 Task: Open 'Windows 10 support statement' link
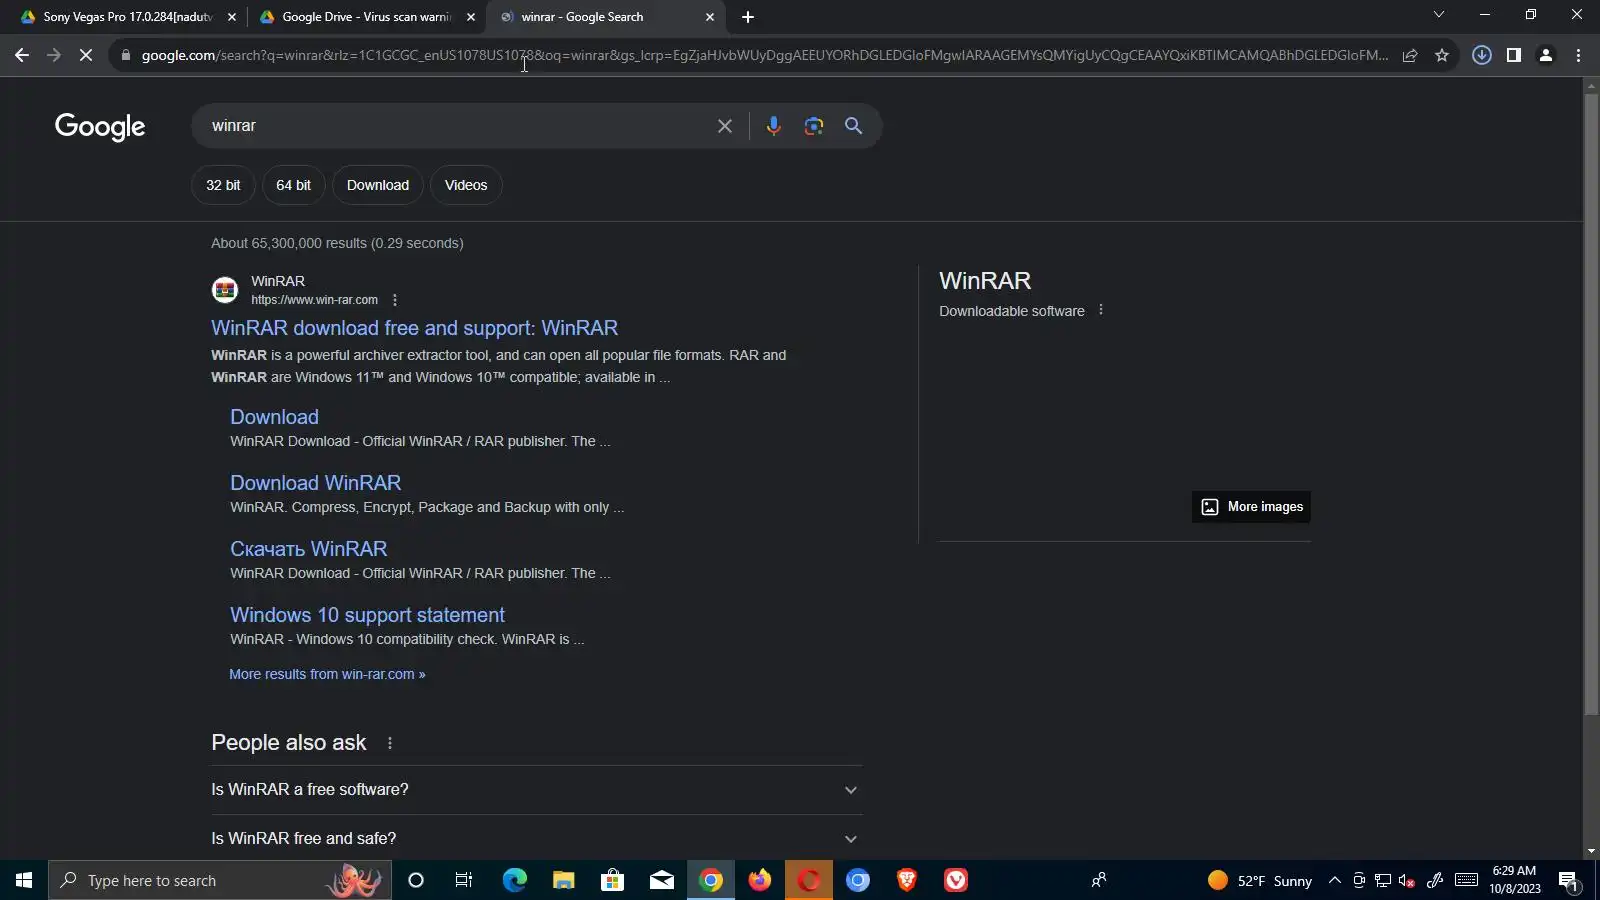click(367, 615)
